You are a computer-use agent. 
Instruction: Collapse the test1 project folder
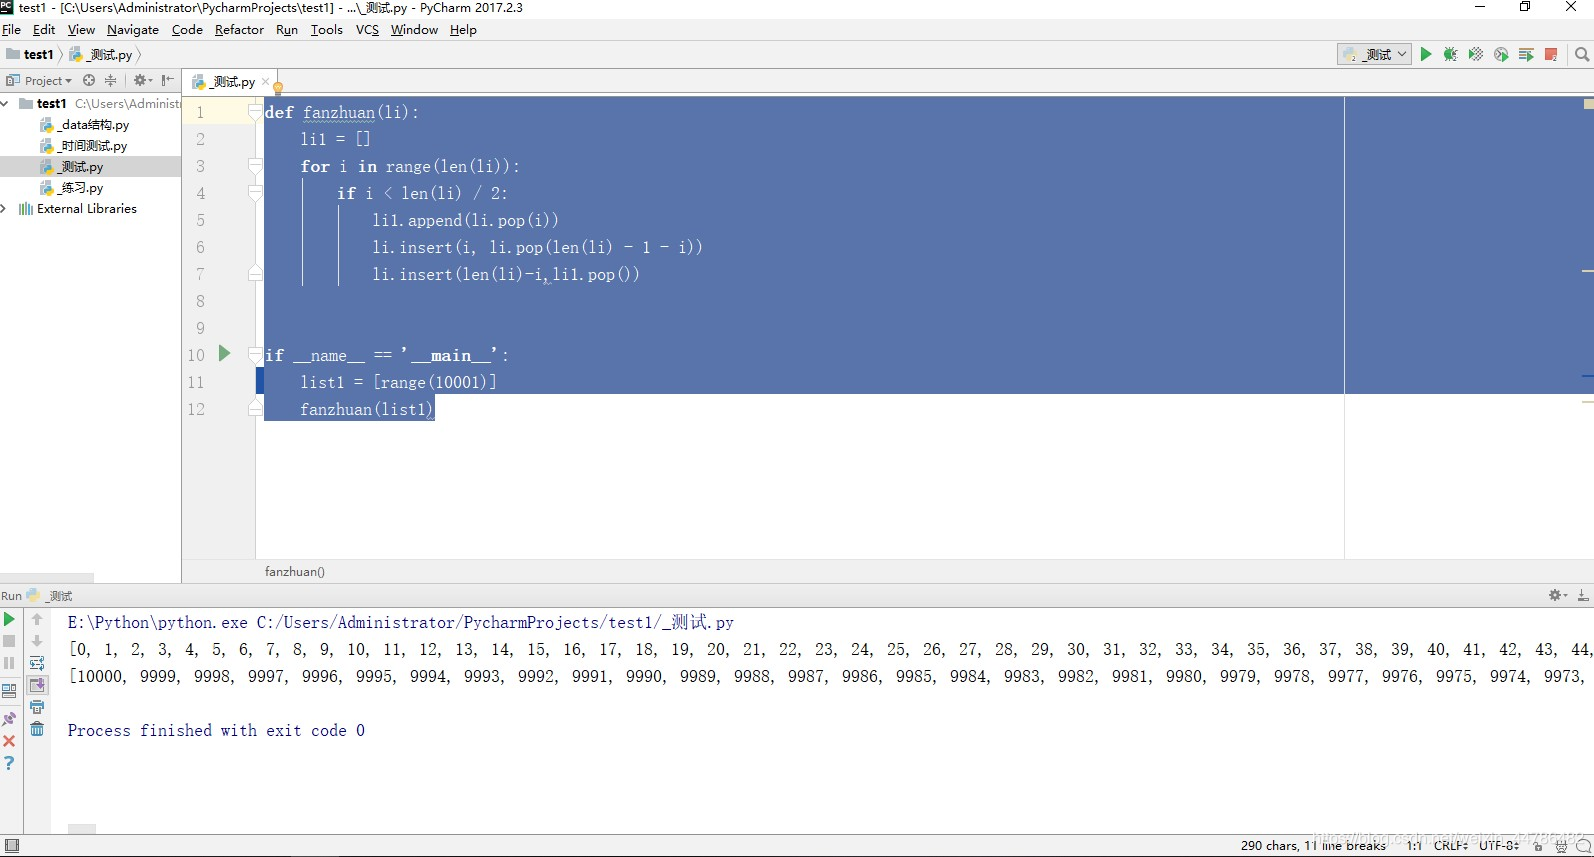(5, 103)
